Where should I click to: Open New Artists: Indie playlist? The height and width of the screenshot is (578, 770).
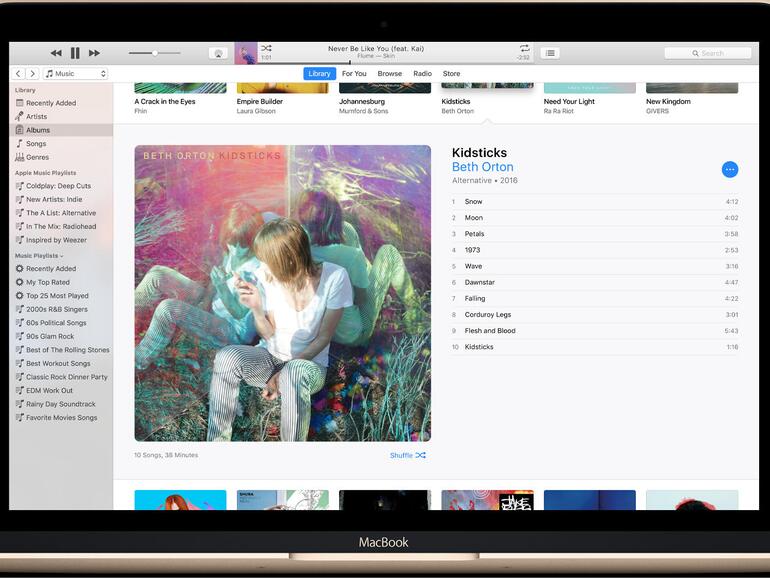(61, 199)
